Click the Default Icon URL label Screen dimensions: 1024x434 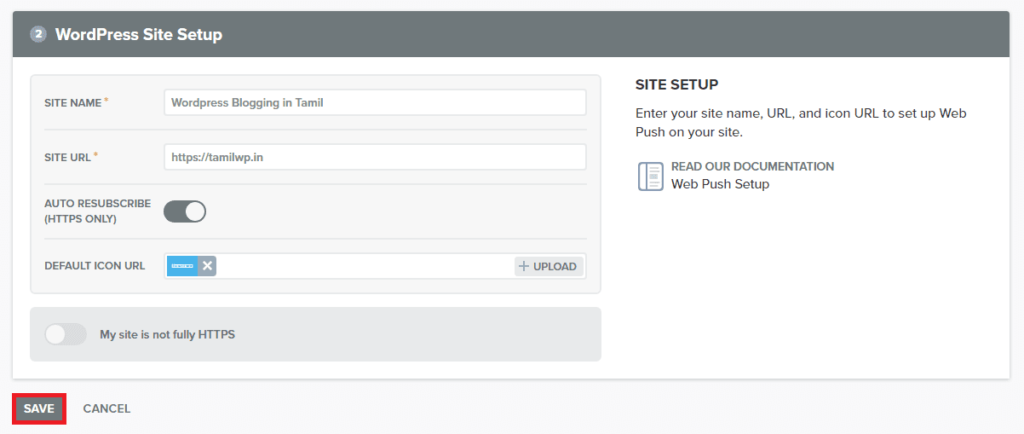(95, 266)
